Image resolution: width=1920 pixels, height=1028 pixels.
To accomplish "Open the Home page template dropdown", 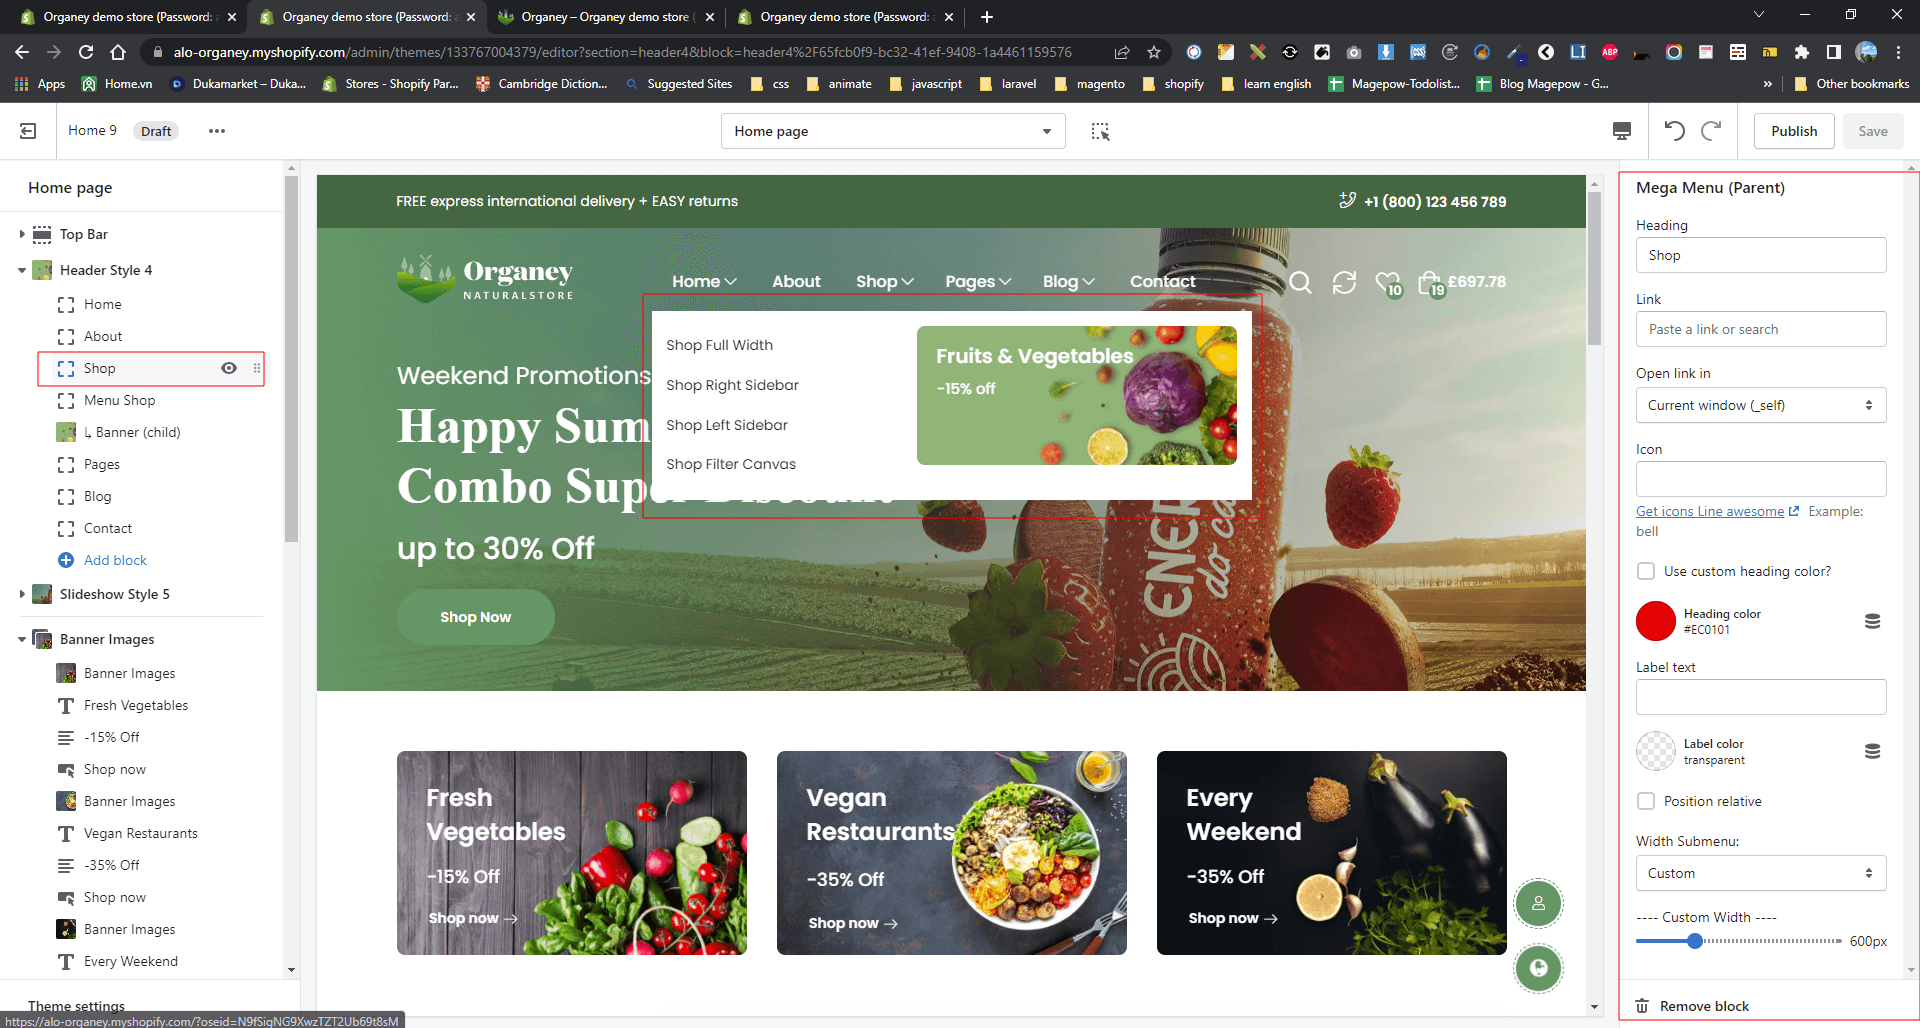I will 892,131.
